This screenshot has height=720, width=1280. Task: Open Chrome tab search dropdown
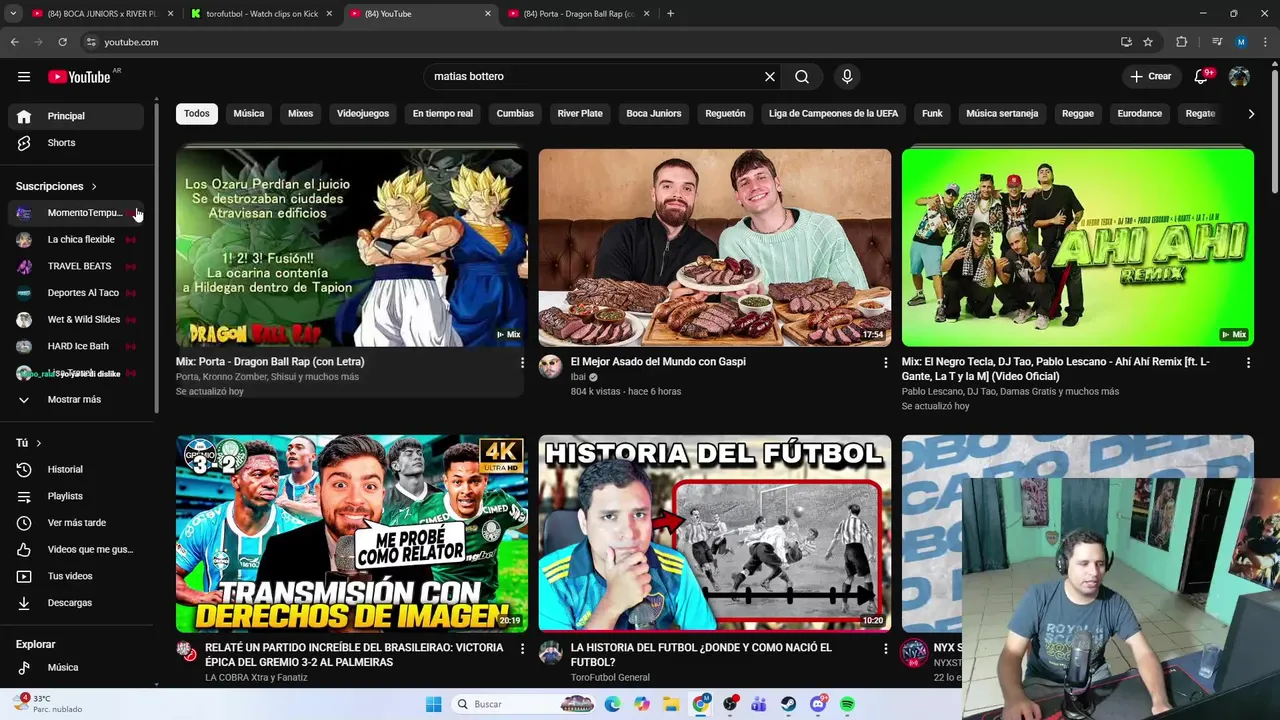tap(13, 13)
